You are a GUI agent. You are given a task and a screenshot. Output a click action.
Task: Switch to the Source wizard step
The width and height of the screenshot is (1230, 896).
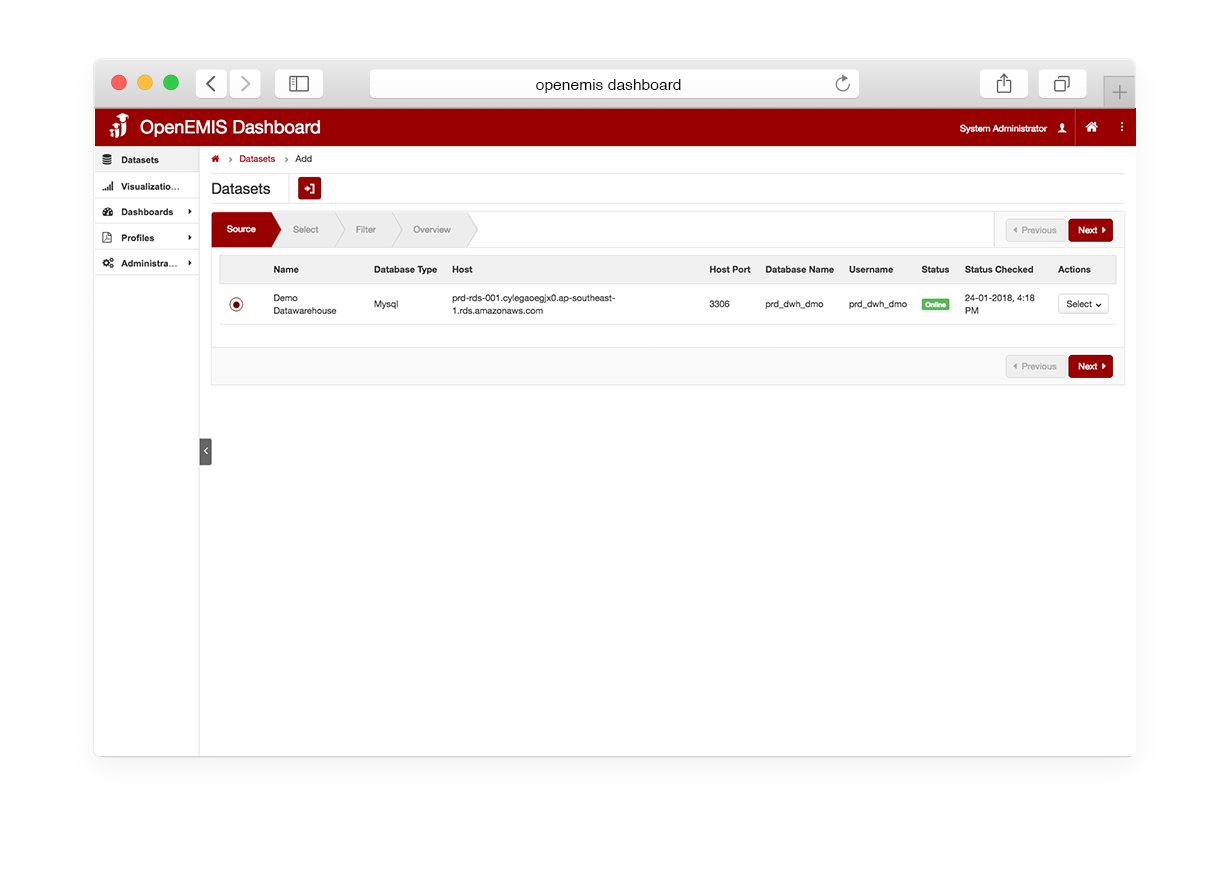point(243,229)
